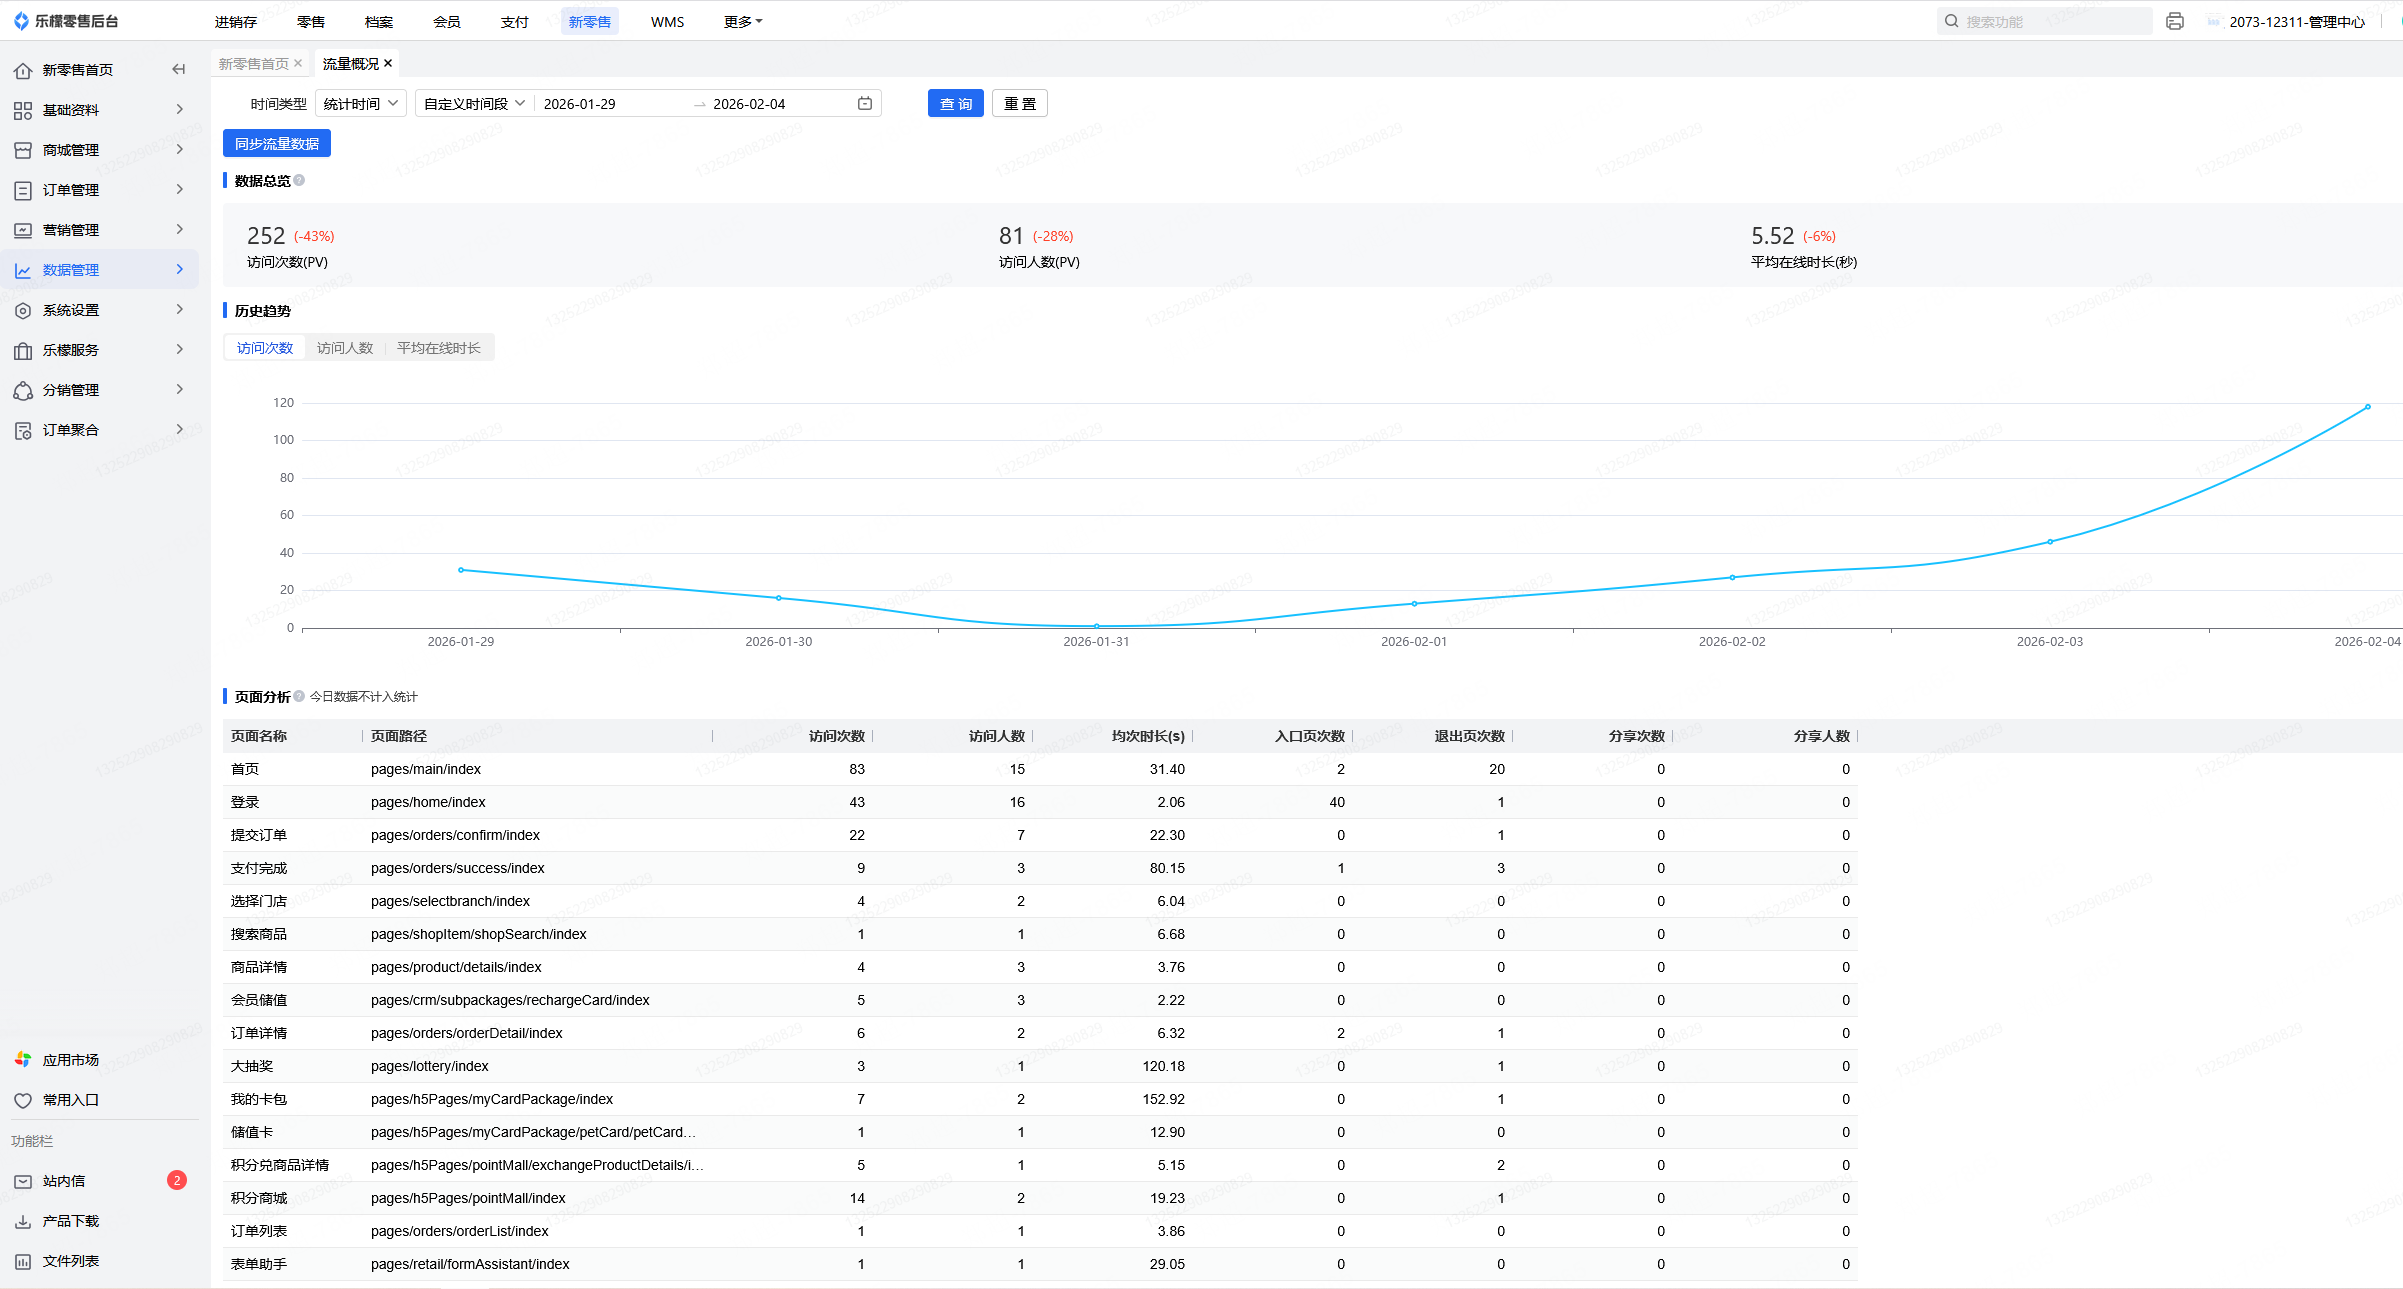Open 站内信 mail inbox icon
This screenshot has width=2403, height=1289.
23,1181
